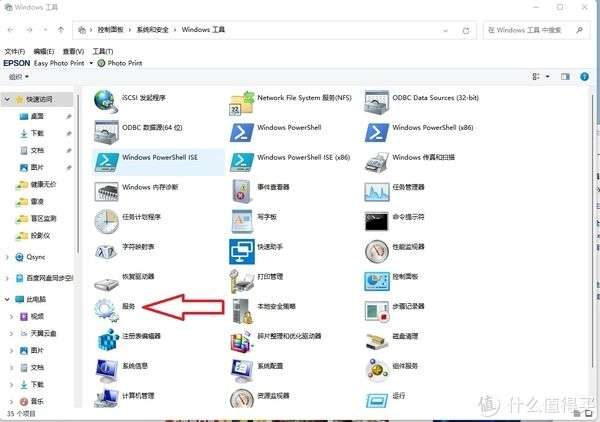Open the 组织 dropdown

(19, 77)
